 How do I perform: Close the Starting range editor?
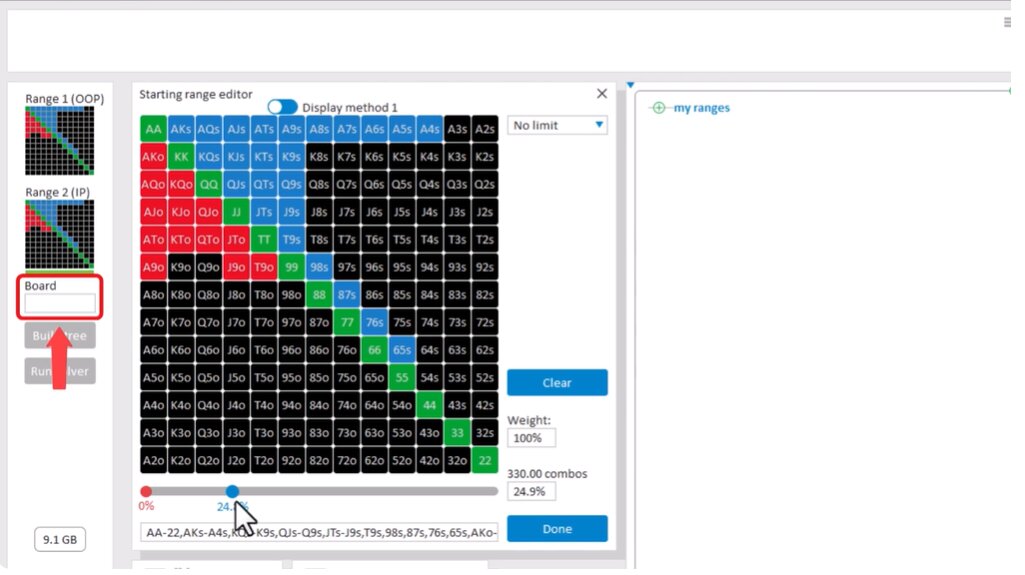(x=601, y=94)
